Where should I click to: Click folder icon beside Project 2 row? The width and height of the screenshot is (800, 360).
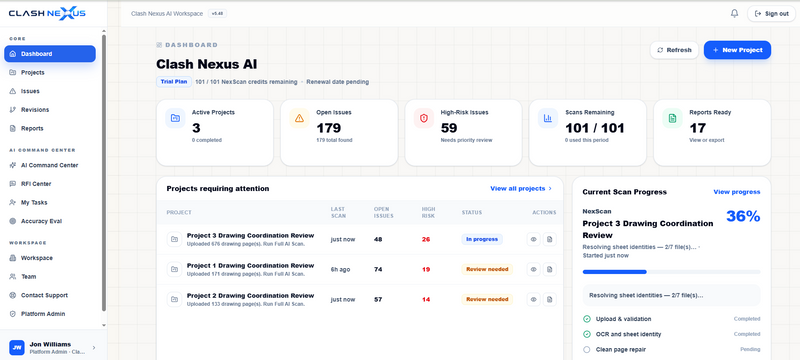tap(174, 299)
